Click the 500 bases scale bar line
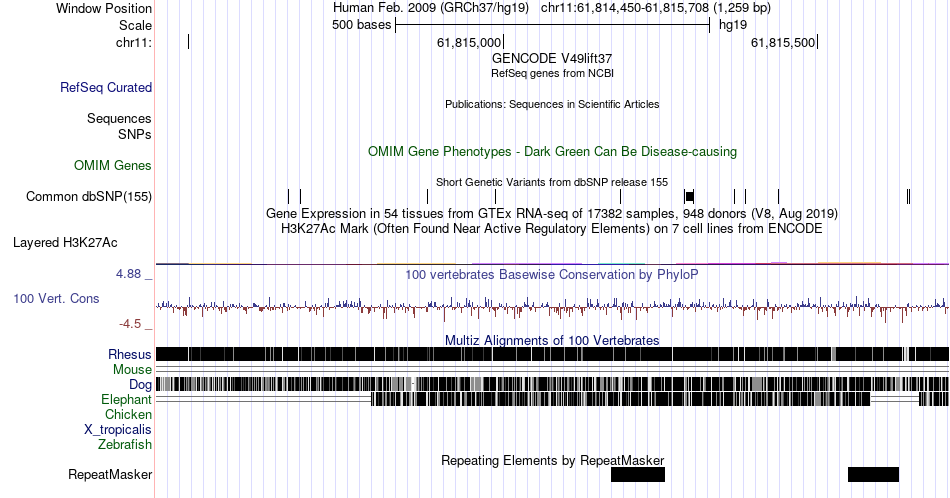Viewport: 950px width, 498px height. (x=553, y=25)
